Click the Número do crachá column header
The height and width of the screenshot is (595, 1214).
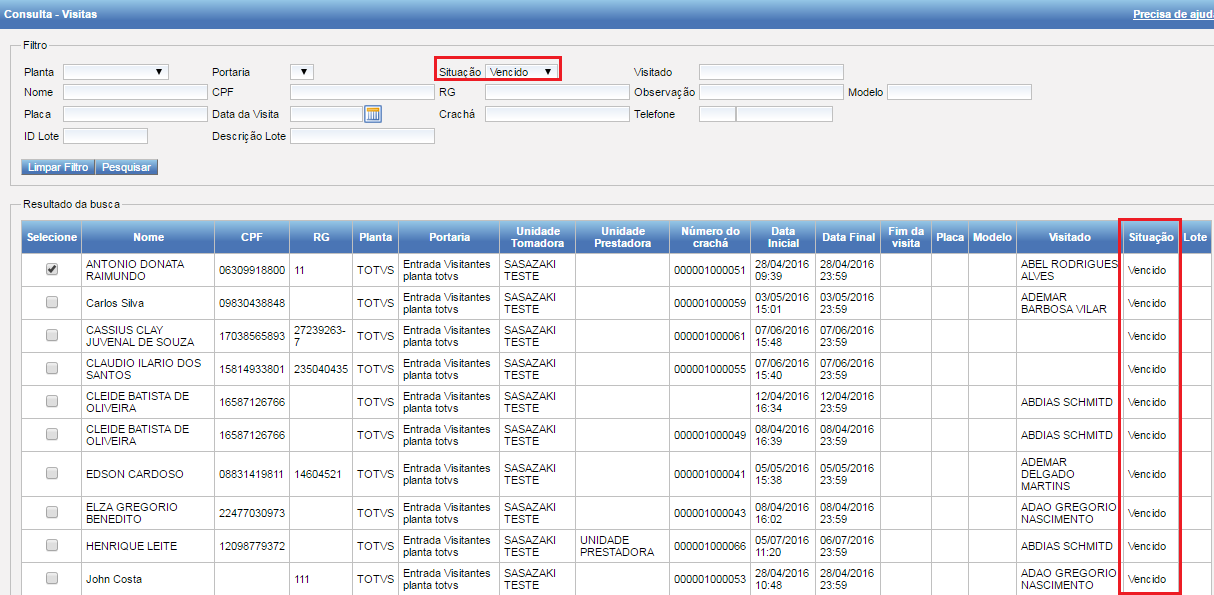point(710,237)
